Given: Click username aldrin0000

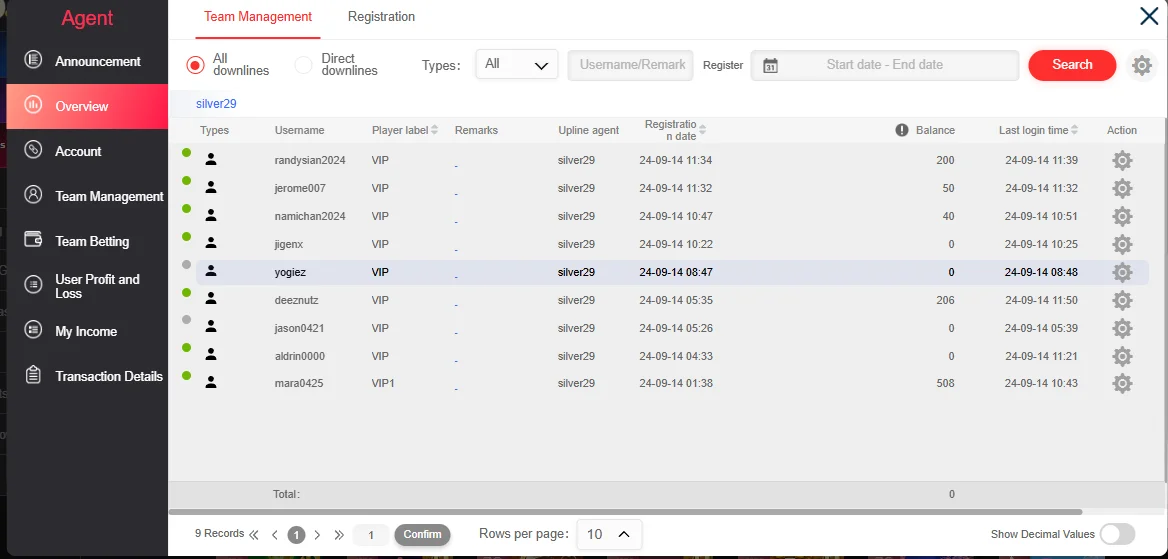Looking at the screenshot, I should 300,356.
